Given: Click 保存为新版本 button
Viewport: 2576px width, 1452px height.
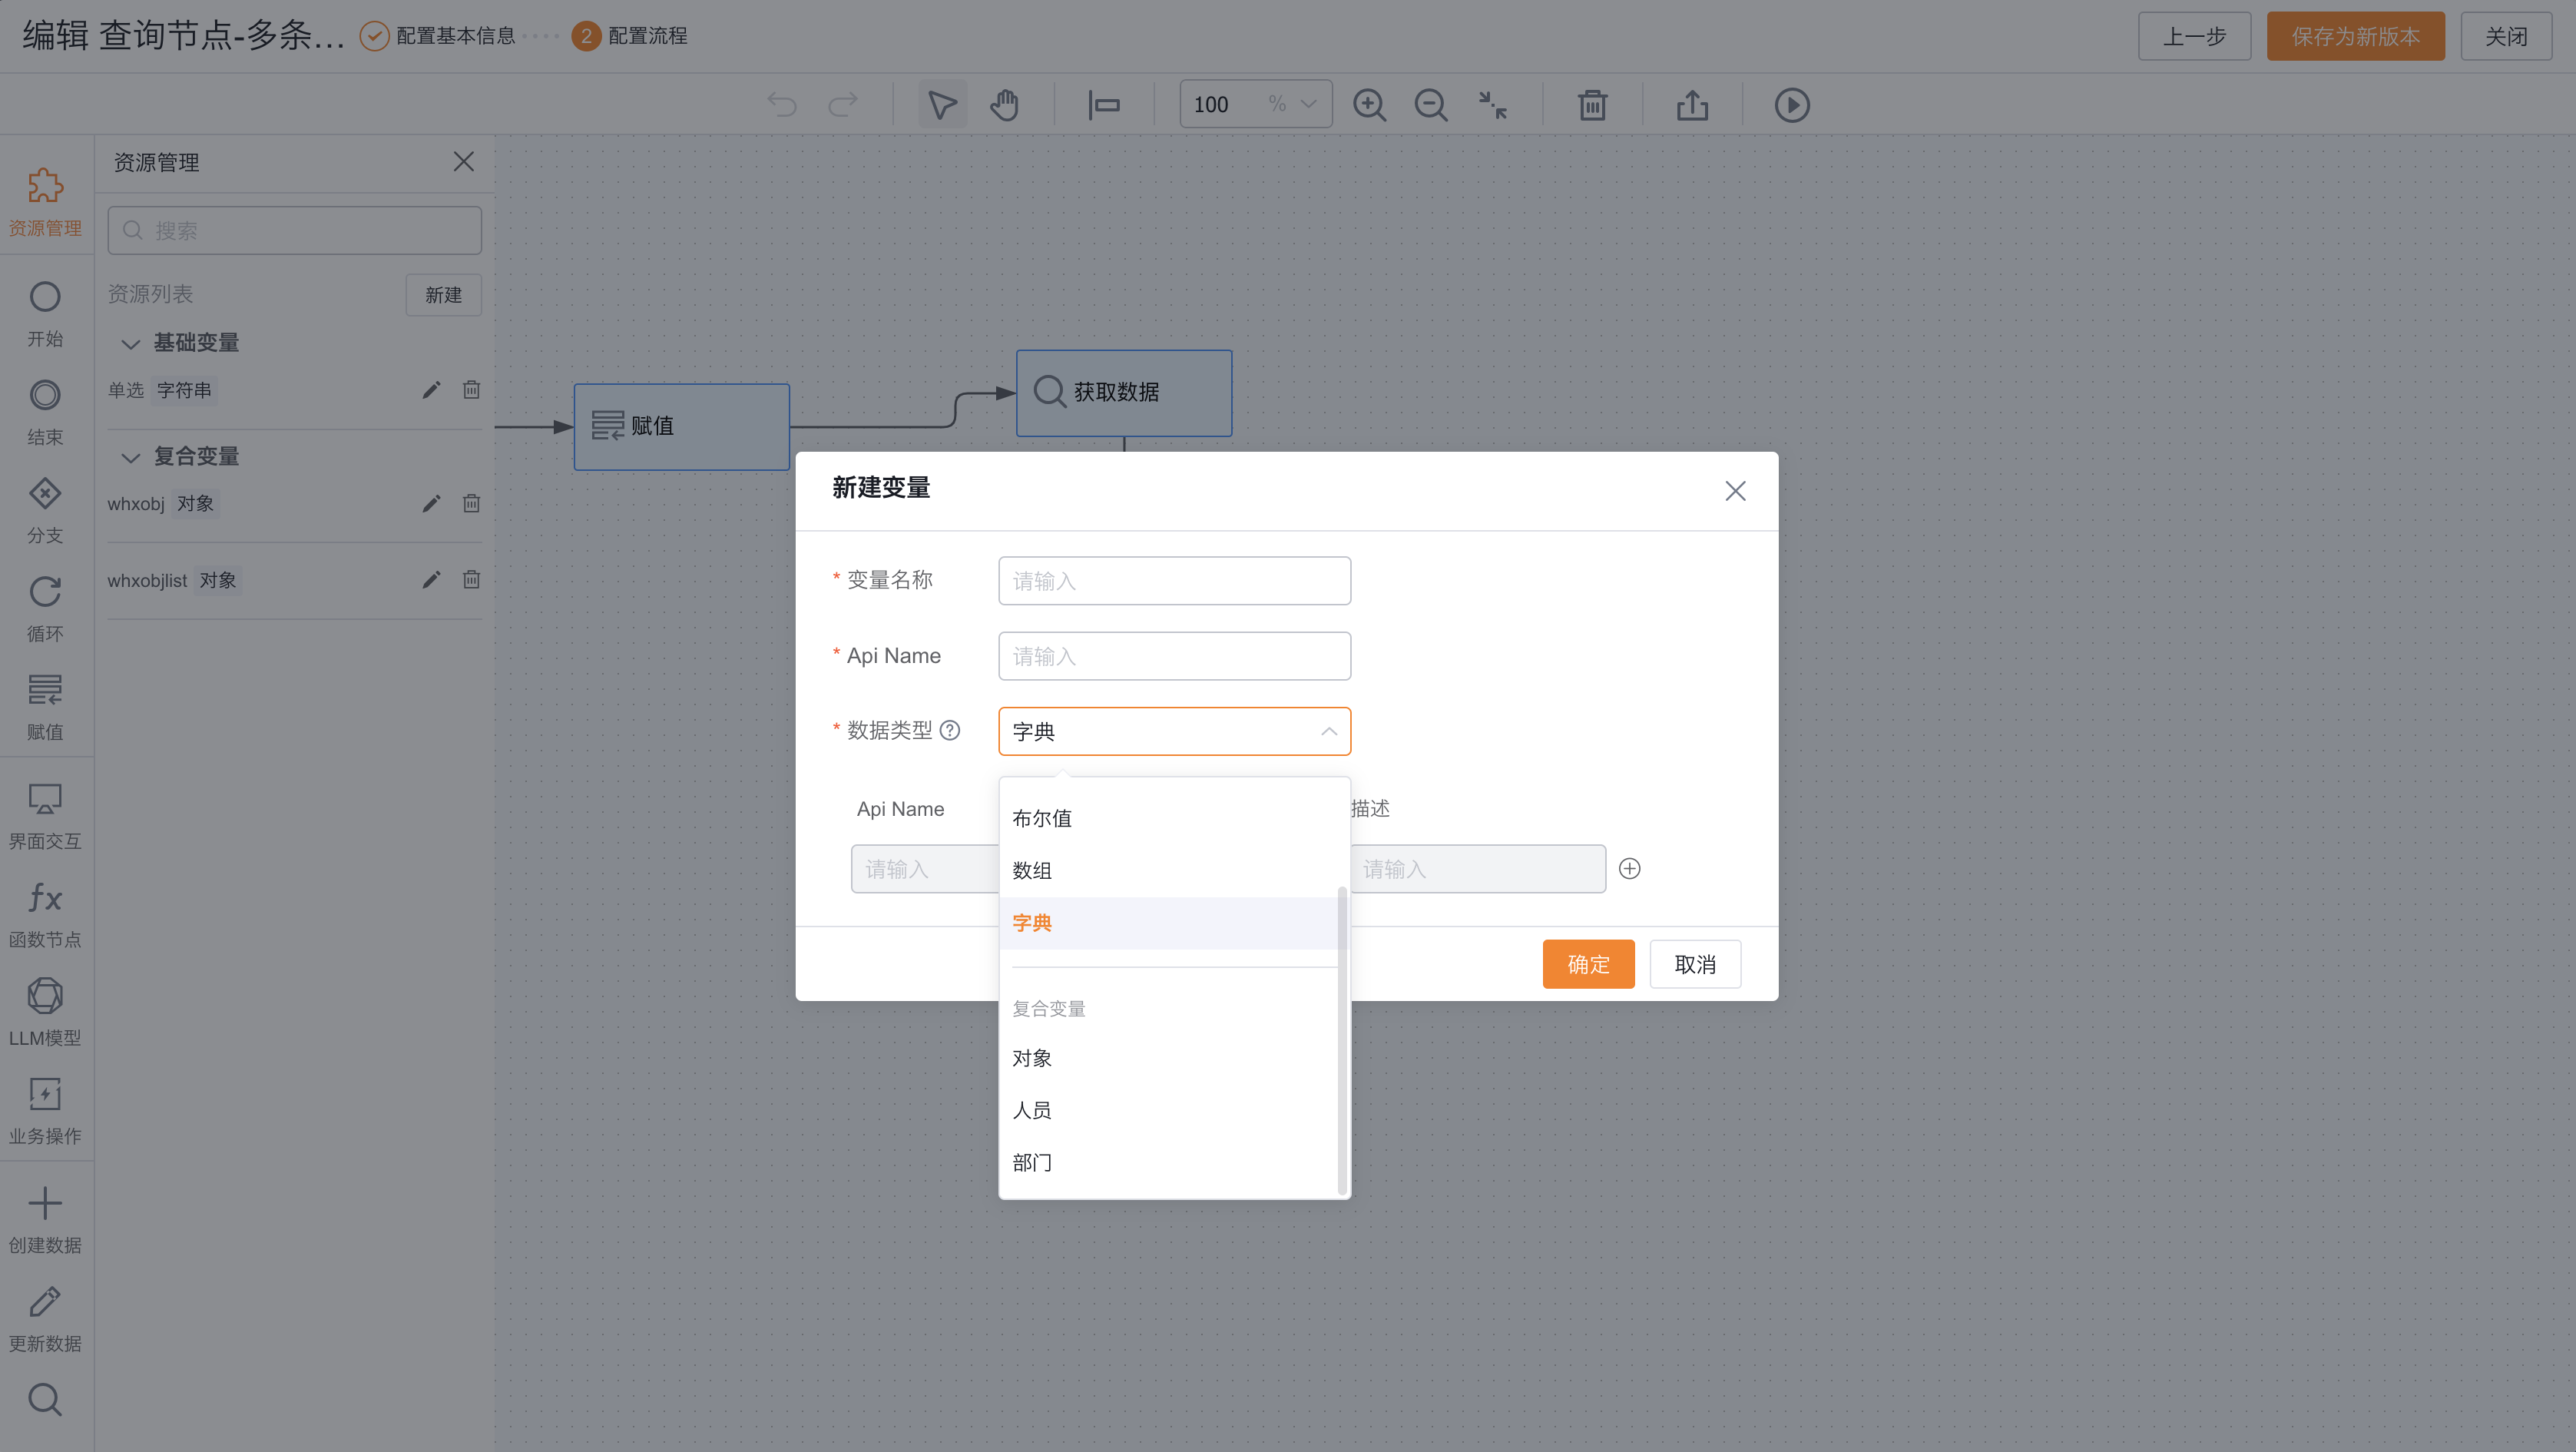Looking at the screenshot, I should [2355, 36].
